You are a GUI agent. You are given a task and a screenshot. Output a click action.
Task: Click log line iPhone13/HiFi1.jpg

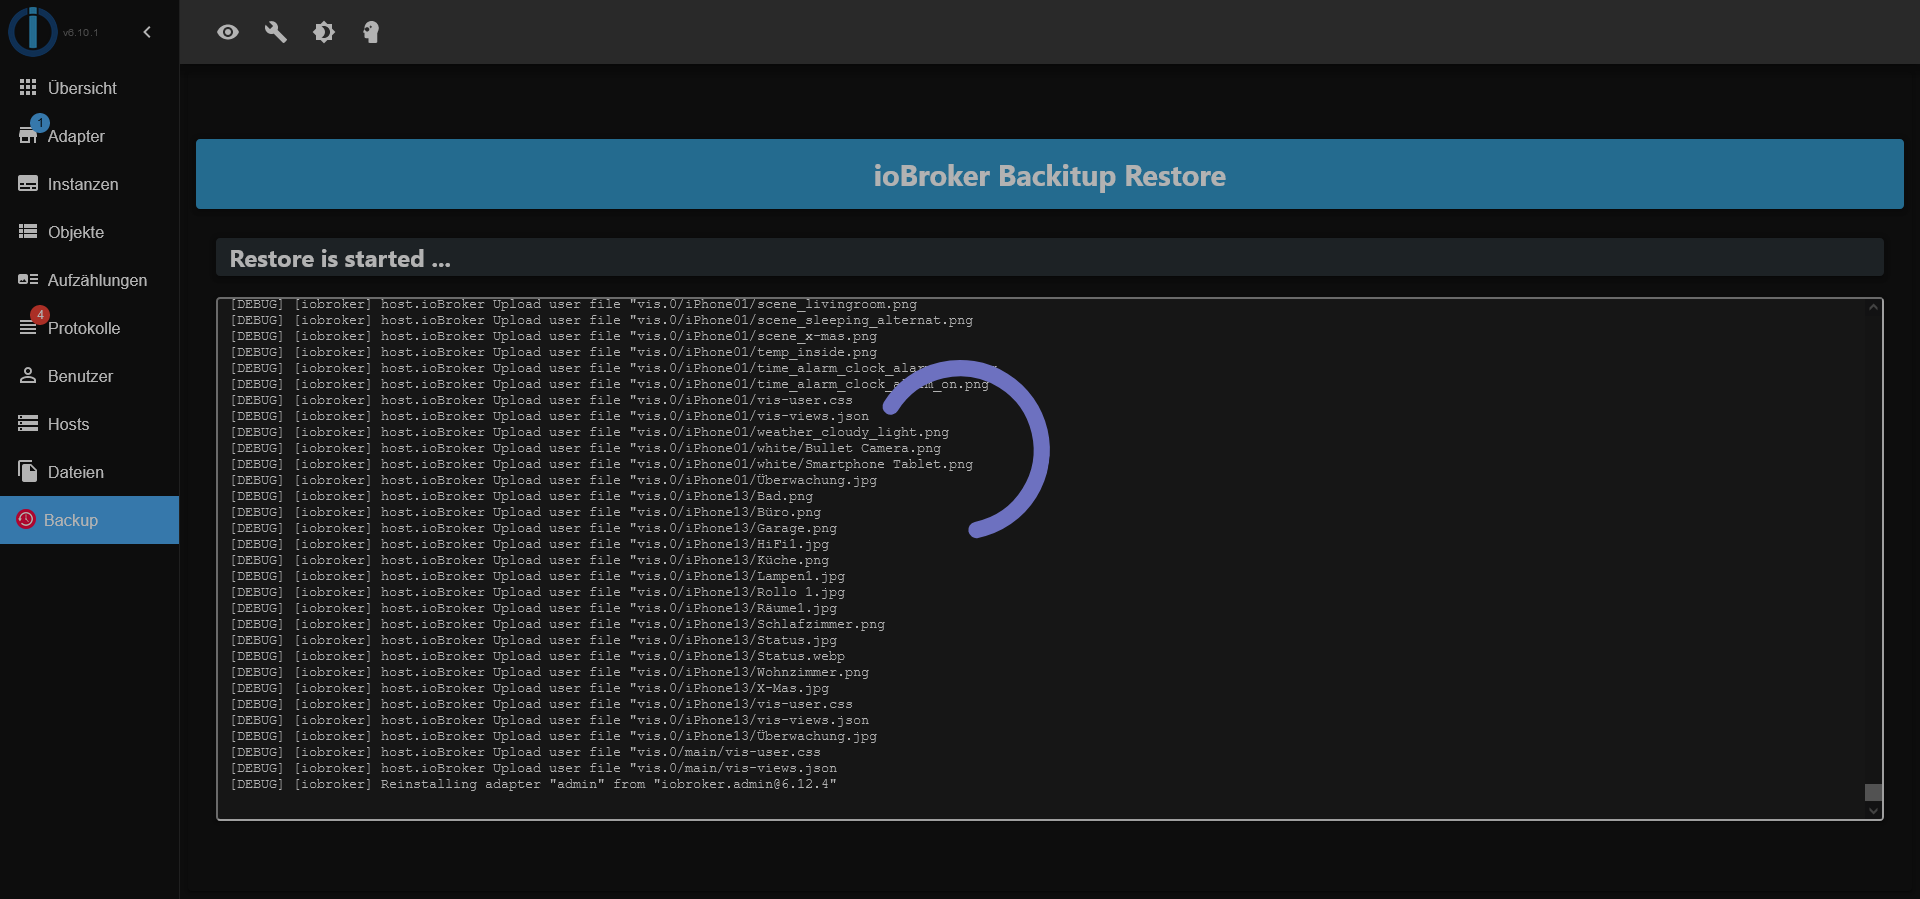coord(530,544)
